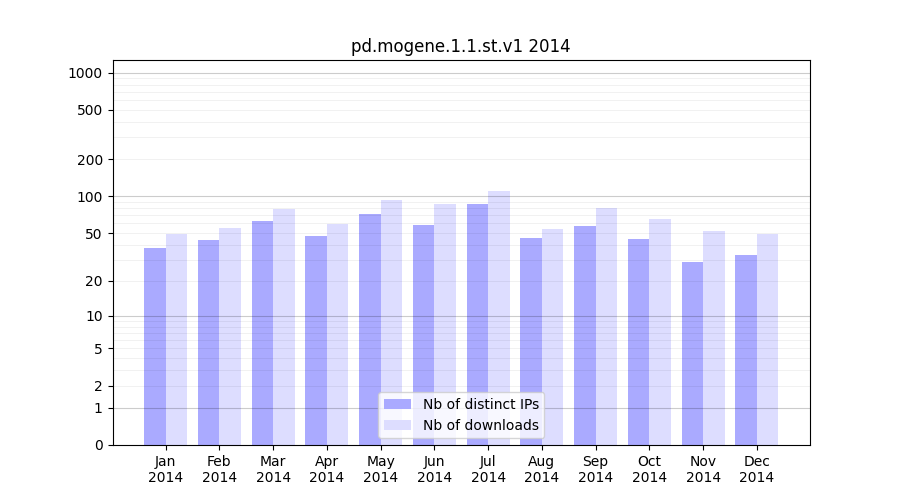This screenshot has height=500, width=900.
Task: Select the 0 y-axis tick label
Action: pos(98,445)
